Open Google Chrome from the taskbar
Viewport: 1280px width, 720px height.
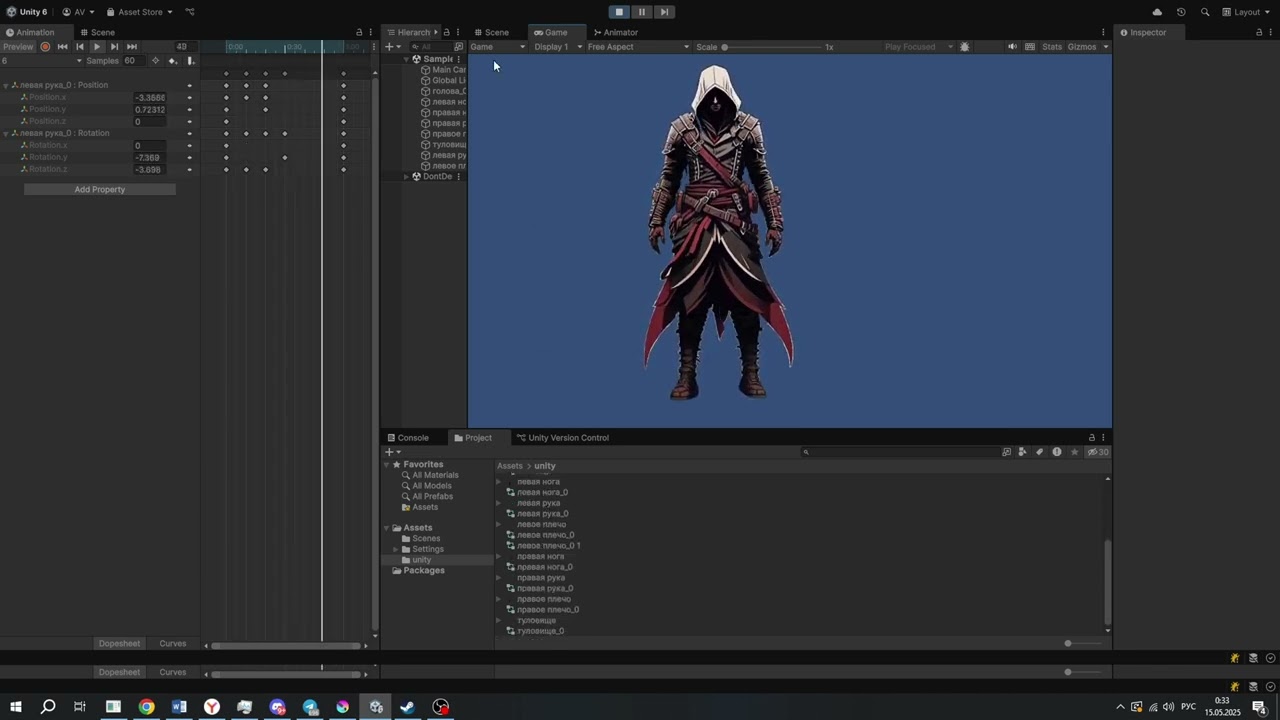(x=146, y=707)
